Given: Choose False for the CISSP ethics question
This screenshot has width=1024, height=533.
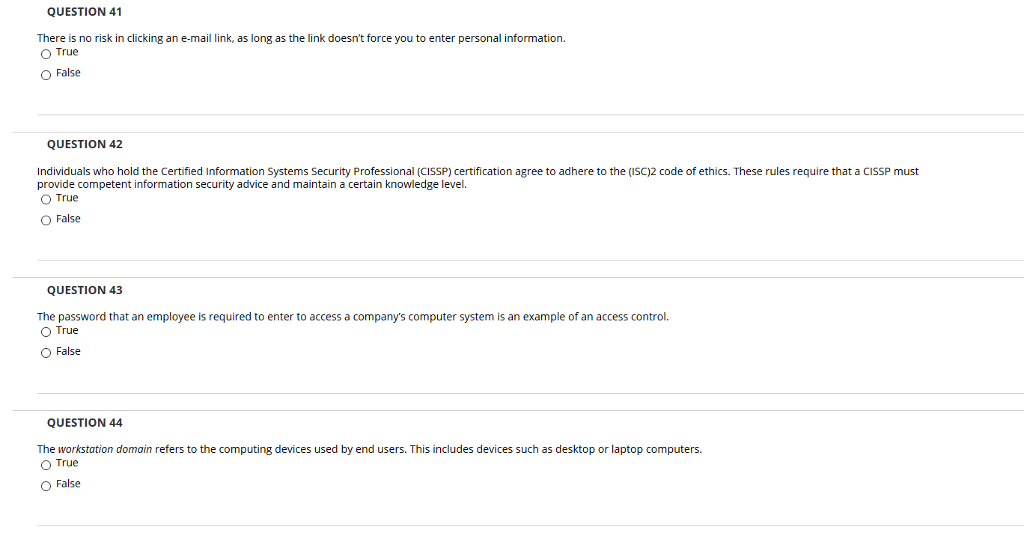Looking at the screenshot, I should point(46,221).
